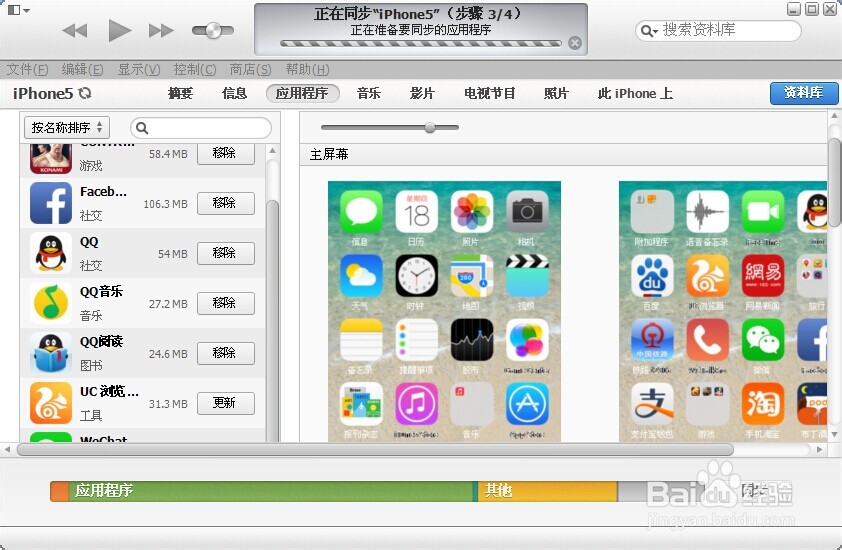Screen dimensions: 842x550
Task: Select the Calendar icon showing 18
Action: coord(417,211)
